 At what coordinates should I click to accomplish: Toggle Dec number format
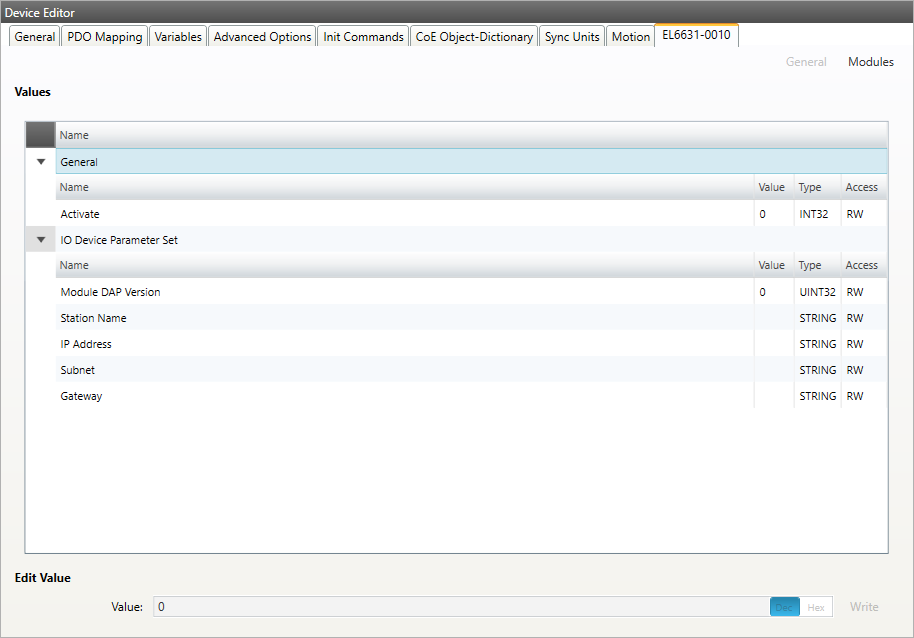(785, 607)
